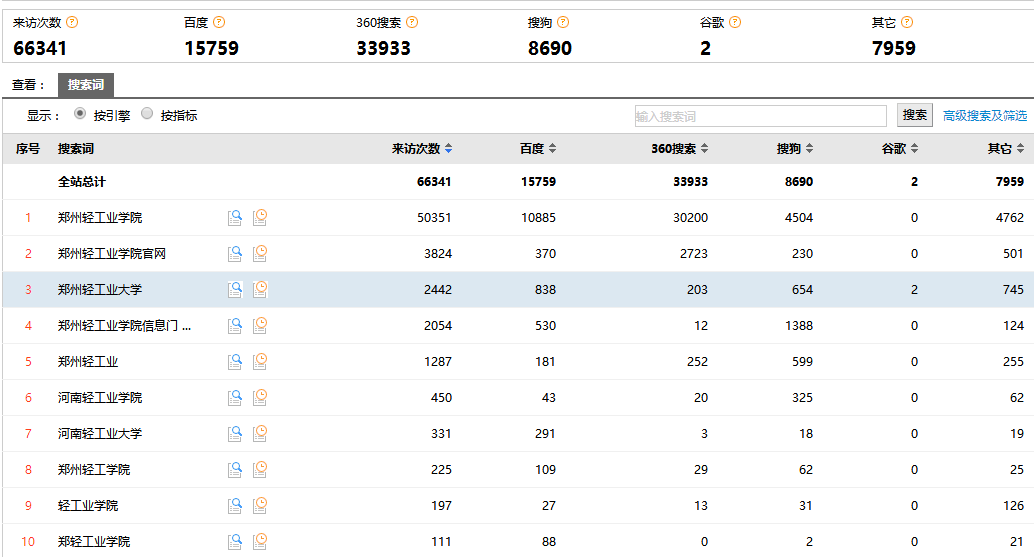The width and height of the screenshot is (1034, 557).
Task: Open history trend icon for 郑州轻工业大学
Action: [260, 289]
